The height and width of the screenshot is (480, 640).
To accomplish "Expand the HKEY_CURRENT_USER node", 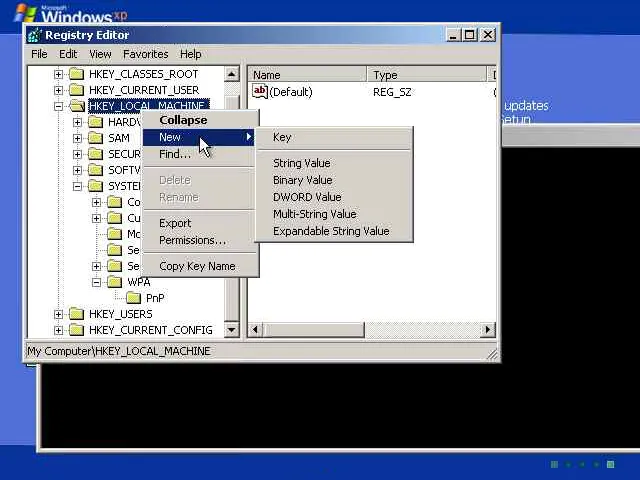I will pyautogui.click(x=58, y=90).
